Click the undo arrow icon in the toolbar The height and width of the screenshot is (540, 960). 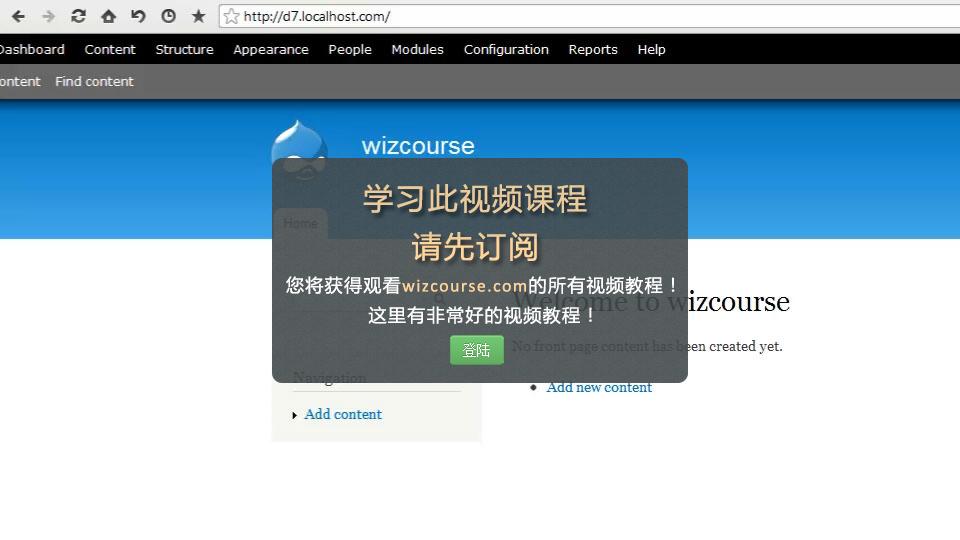click(138, 17)
